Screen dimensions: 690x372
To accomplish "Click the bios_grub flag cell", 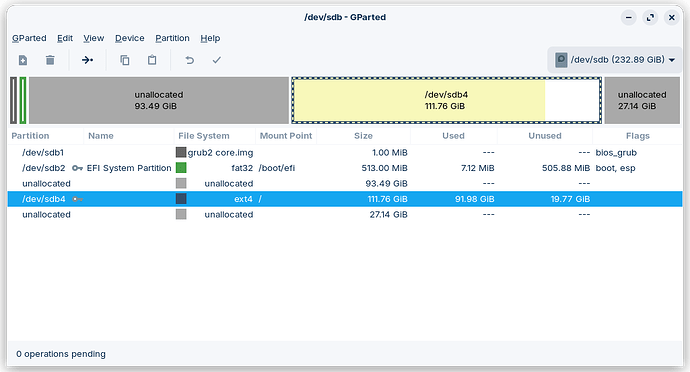I will [616, 153].
